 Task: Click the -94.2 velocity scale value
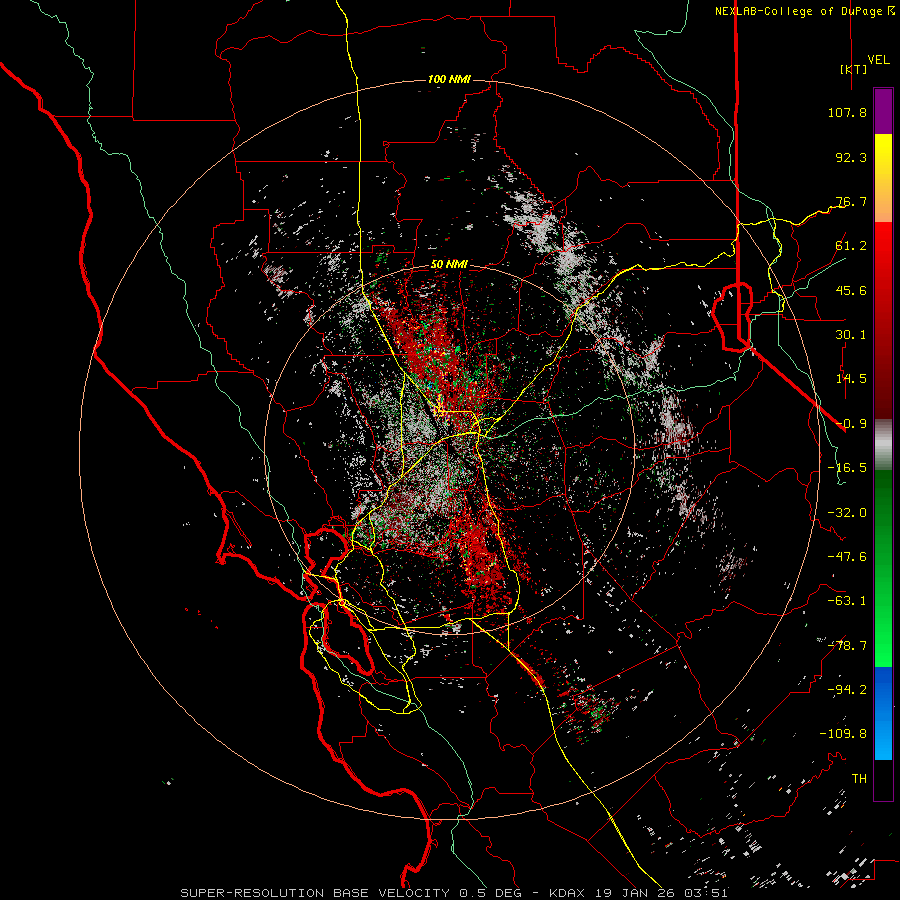(847, 690)
